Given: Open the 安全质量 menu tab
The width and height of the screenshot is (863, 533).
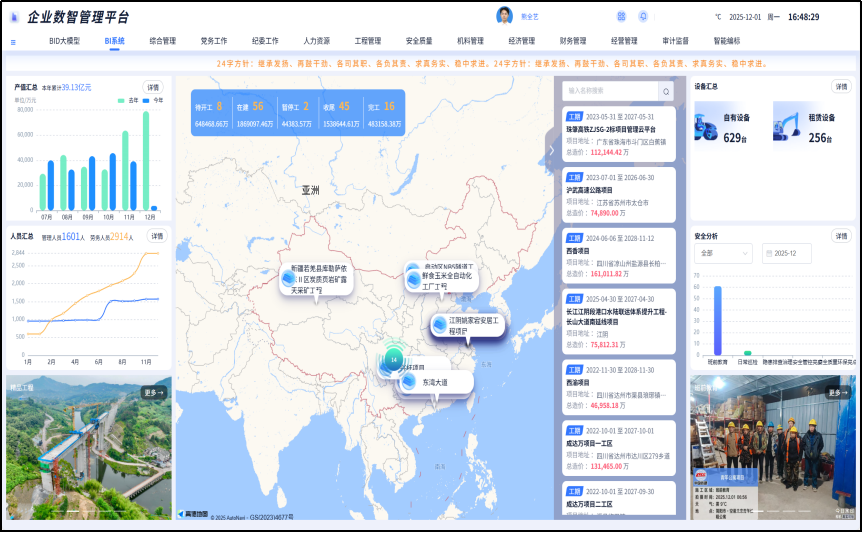Looking at the screenshot, I should pos(419,41).
